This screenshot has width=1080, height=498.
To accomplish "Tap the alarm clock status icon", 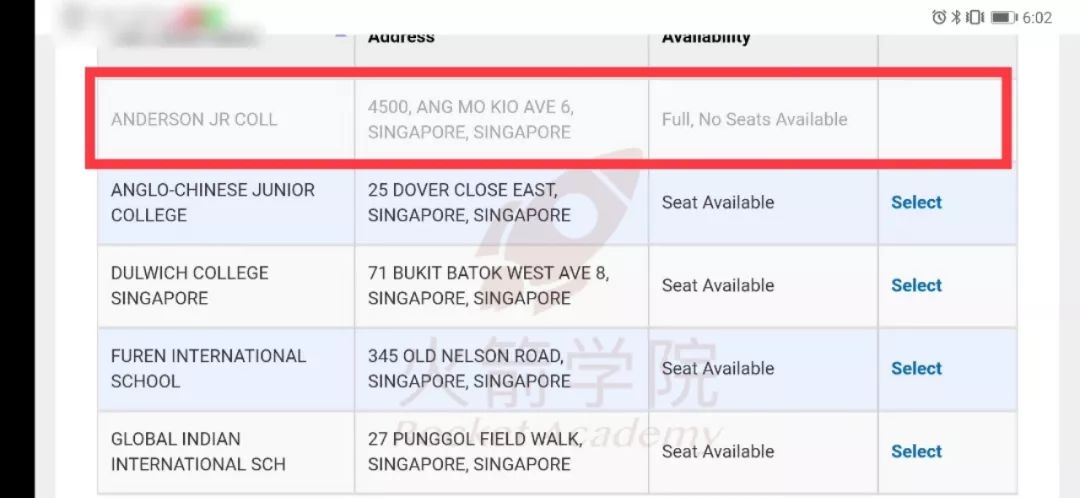I will [x=939, y=18].
